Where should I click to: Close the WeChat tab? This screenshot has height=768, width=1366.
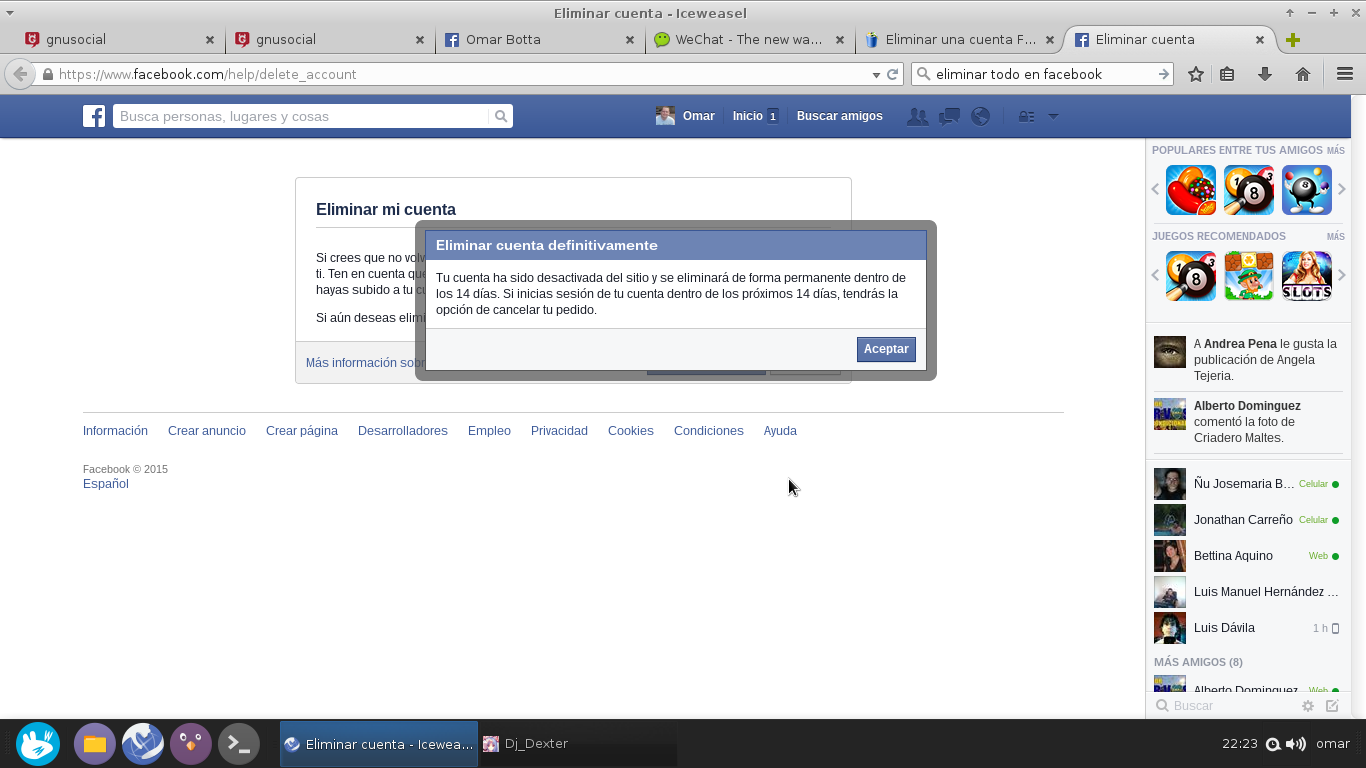pyautogui.click(x=840, y=40)
